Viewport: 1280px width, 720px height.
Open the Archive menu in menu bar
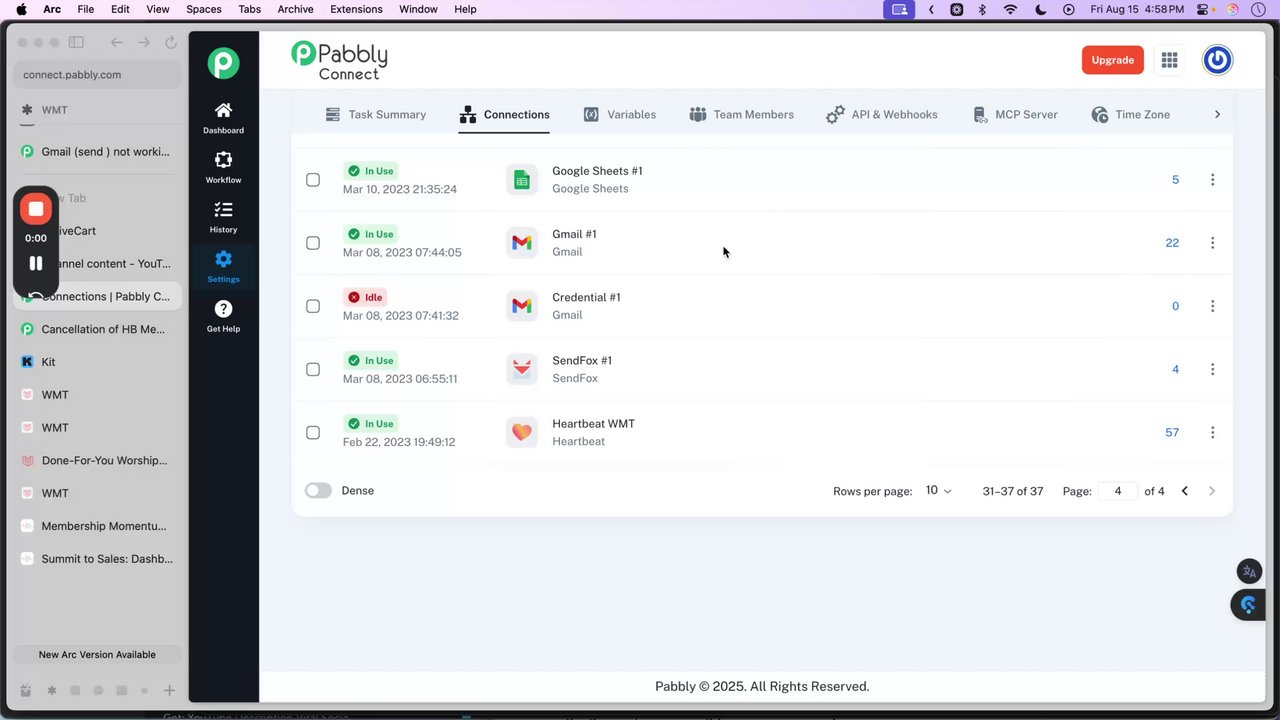295,9
